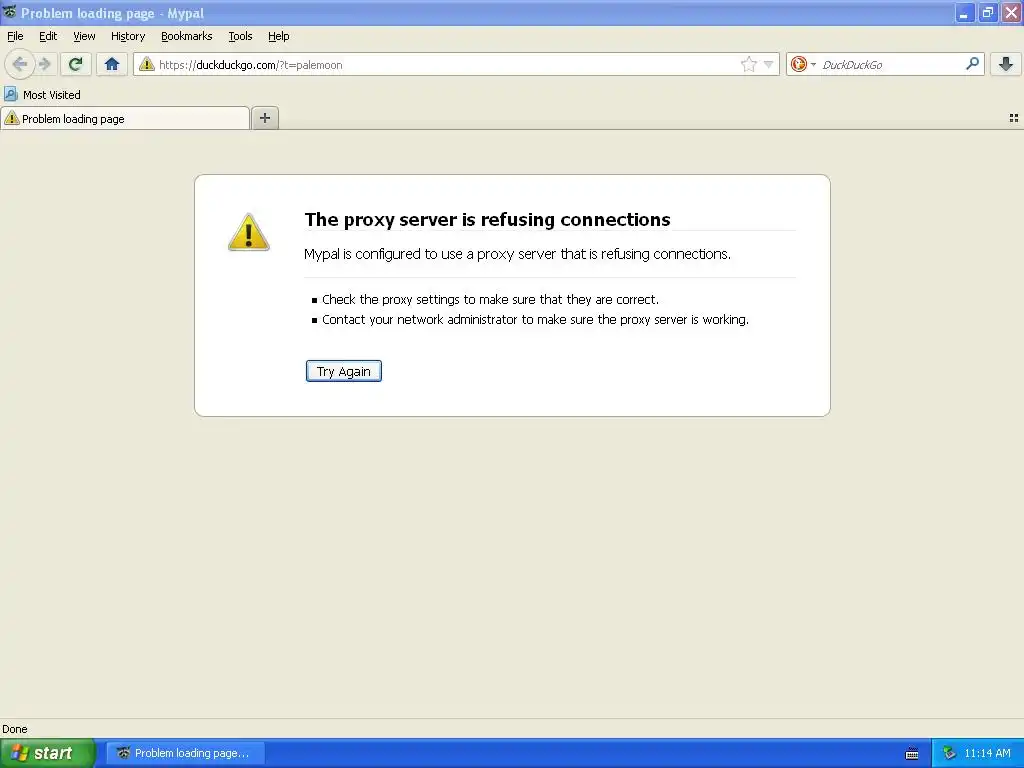1024x768 pixels.
Task: Select the Problem loading page tab
Action: tap(125, 118)
